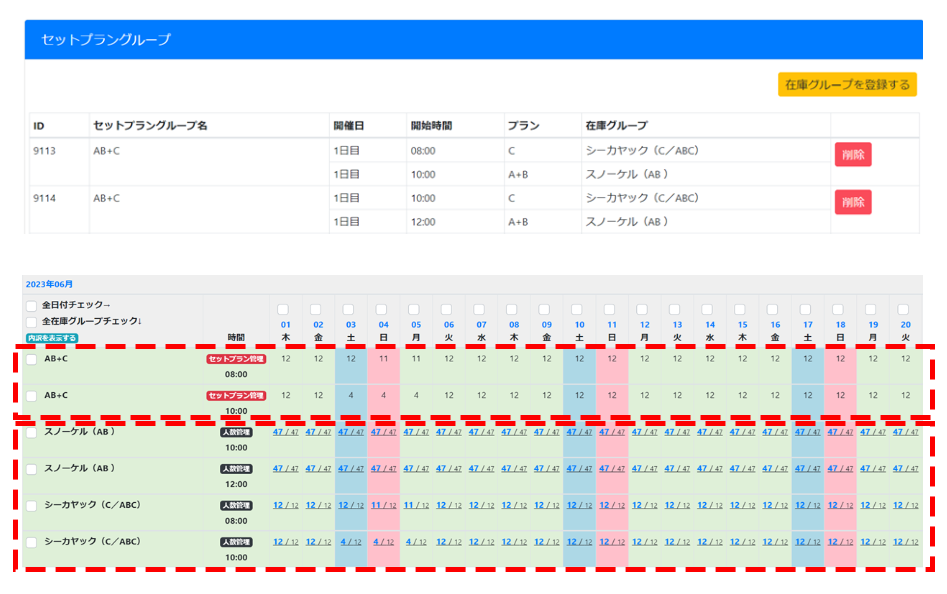The image size is (947, 594).
Task: Open the 2023年06月 month link
Action: click(49, 285)
